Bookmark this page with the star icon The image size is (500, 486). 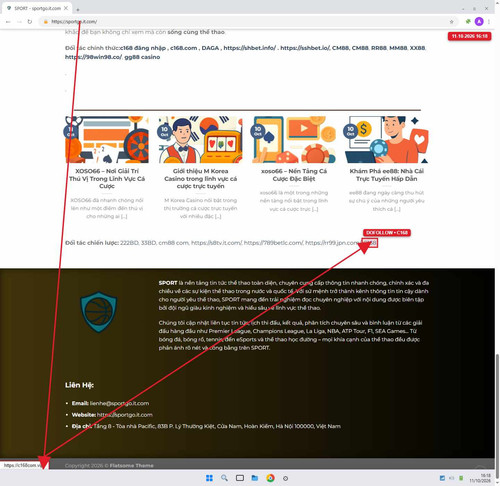pyautogui.click(x=451, y=22)
